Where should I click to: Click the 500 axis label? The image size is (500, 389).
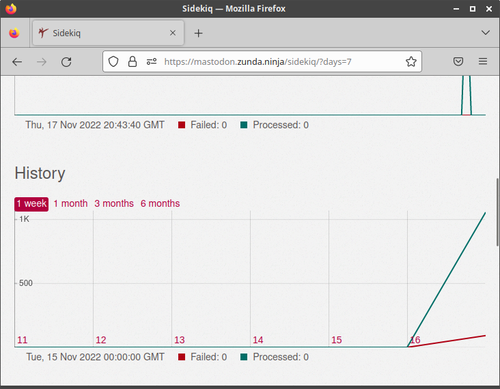point(26,283)
